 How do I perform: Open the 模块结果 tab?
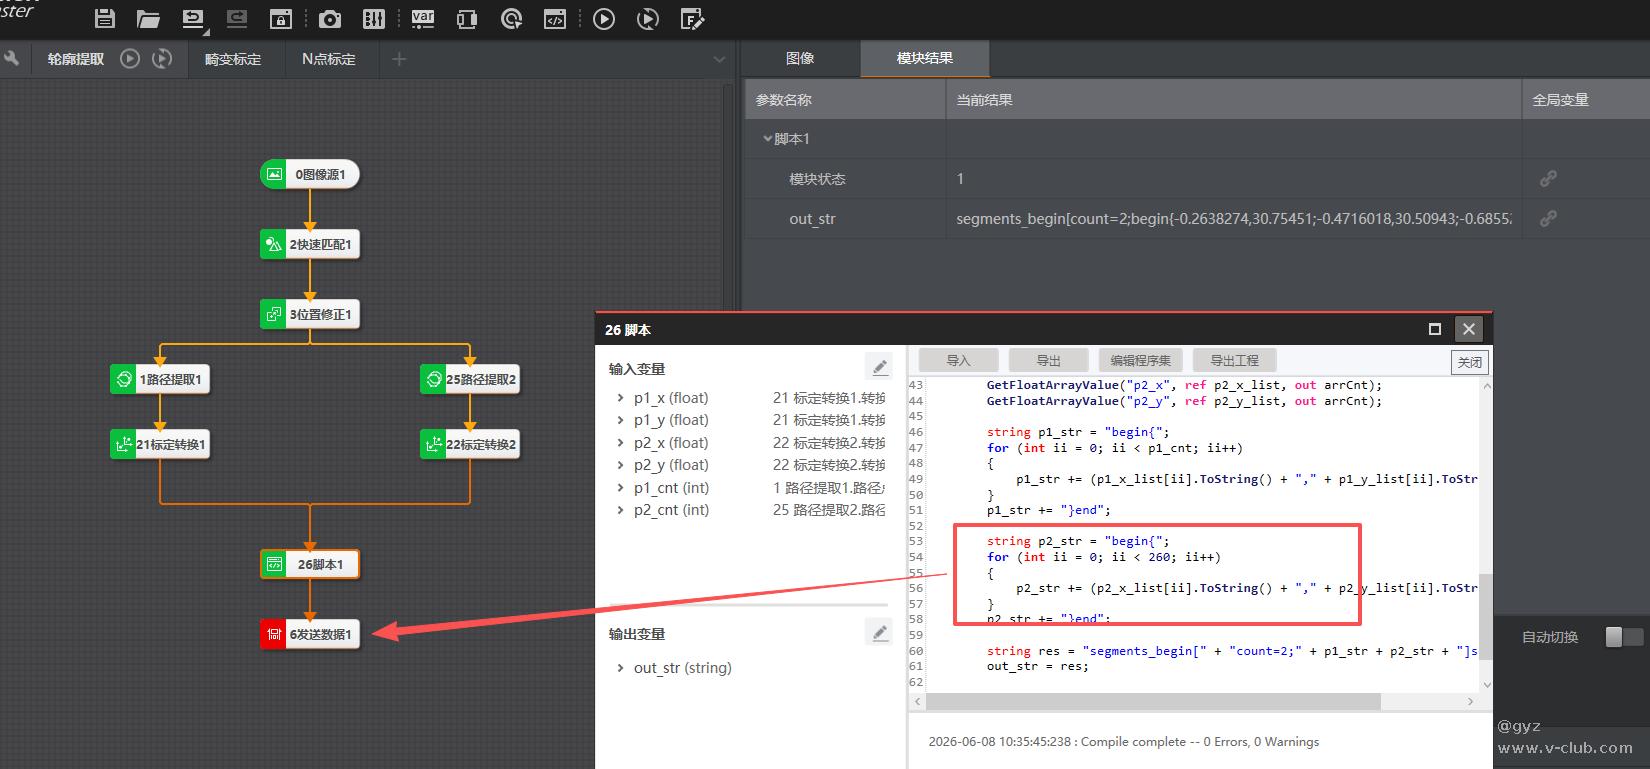pos(925,59)
